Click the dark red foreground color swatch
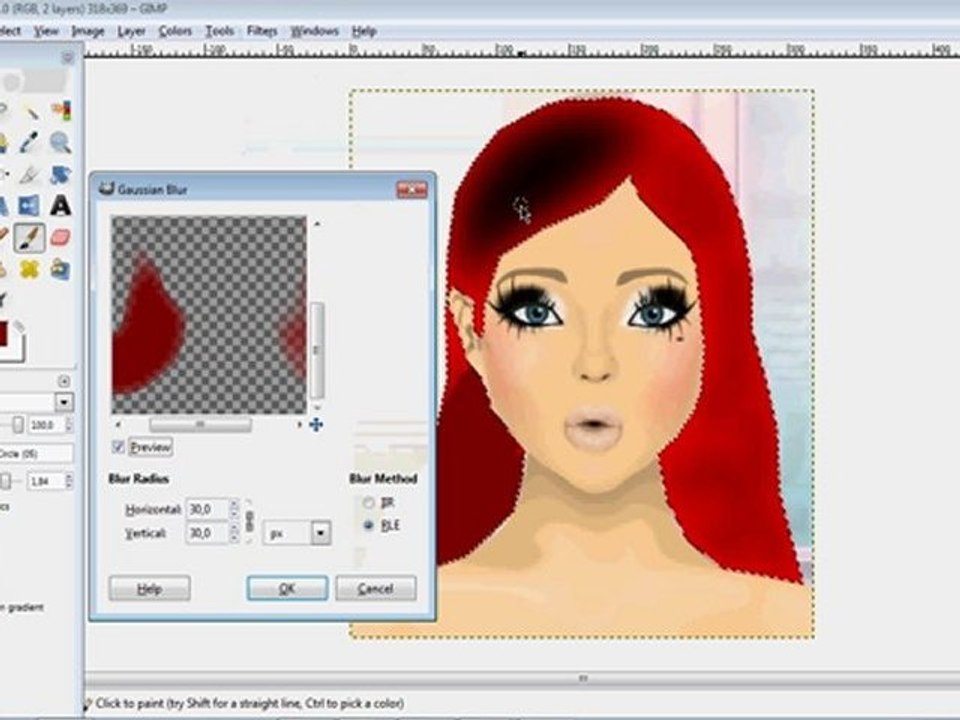Viewport: 960px width, 720px height. tap(2, 334)
